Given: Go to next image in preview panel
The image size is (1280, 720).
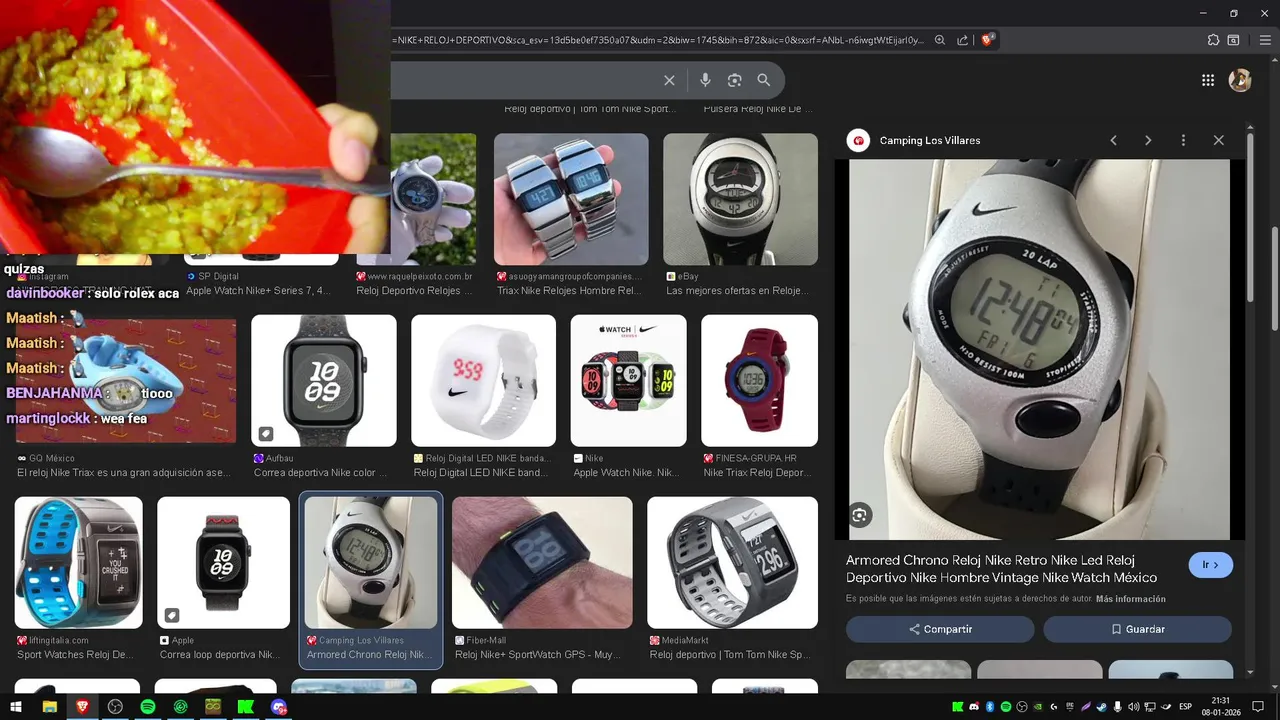Looking at the screenshot, I should click(1148, 141).
